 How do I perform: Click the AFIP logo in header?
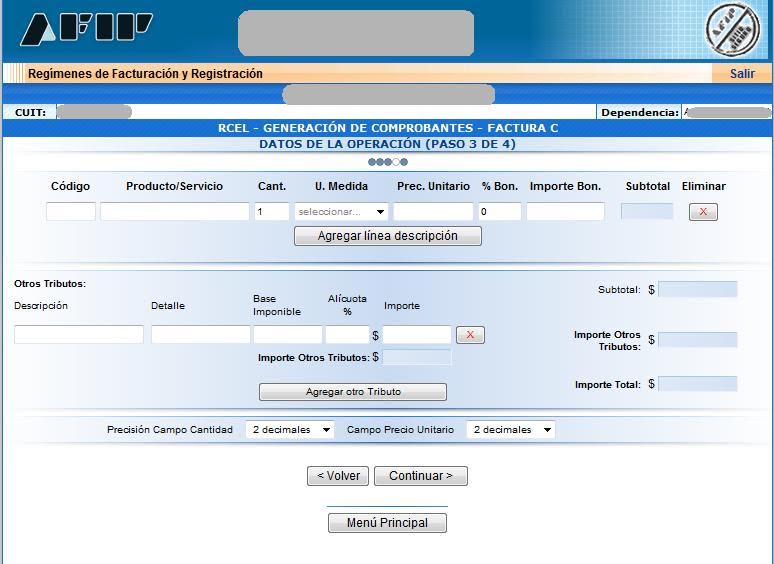coord(87,30)
